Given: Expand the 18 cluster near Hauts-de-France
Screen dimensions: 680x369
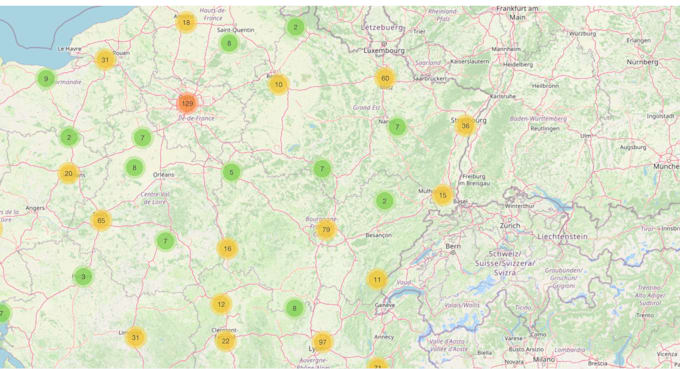Looking at the screenshot, I should click(x=186, y=23).
